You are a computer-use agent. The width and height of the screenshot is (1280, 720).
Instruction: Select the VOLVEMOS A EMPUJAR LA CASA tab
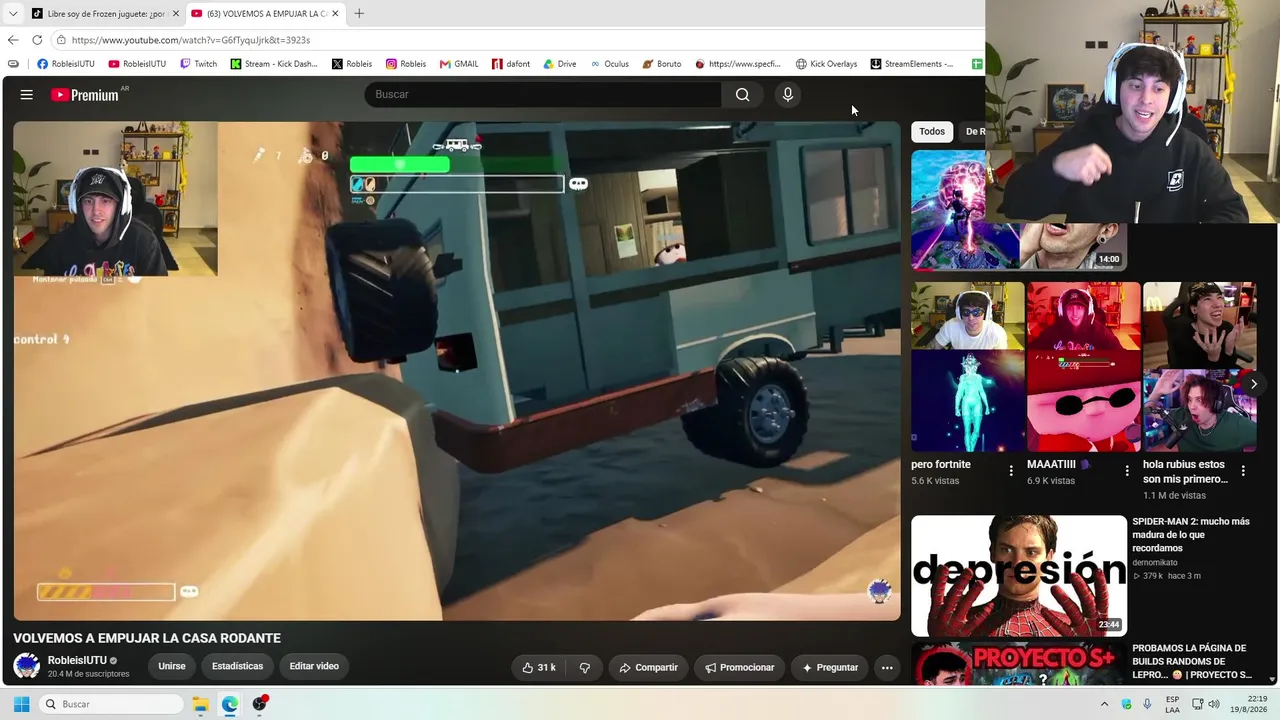point(264,14)
